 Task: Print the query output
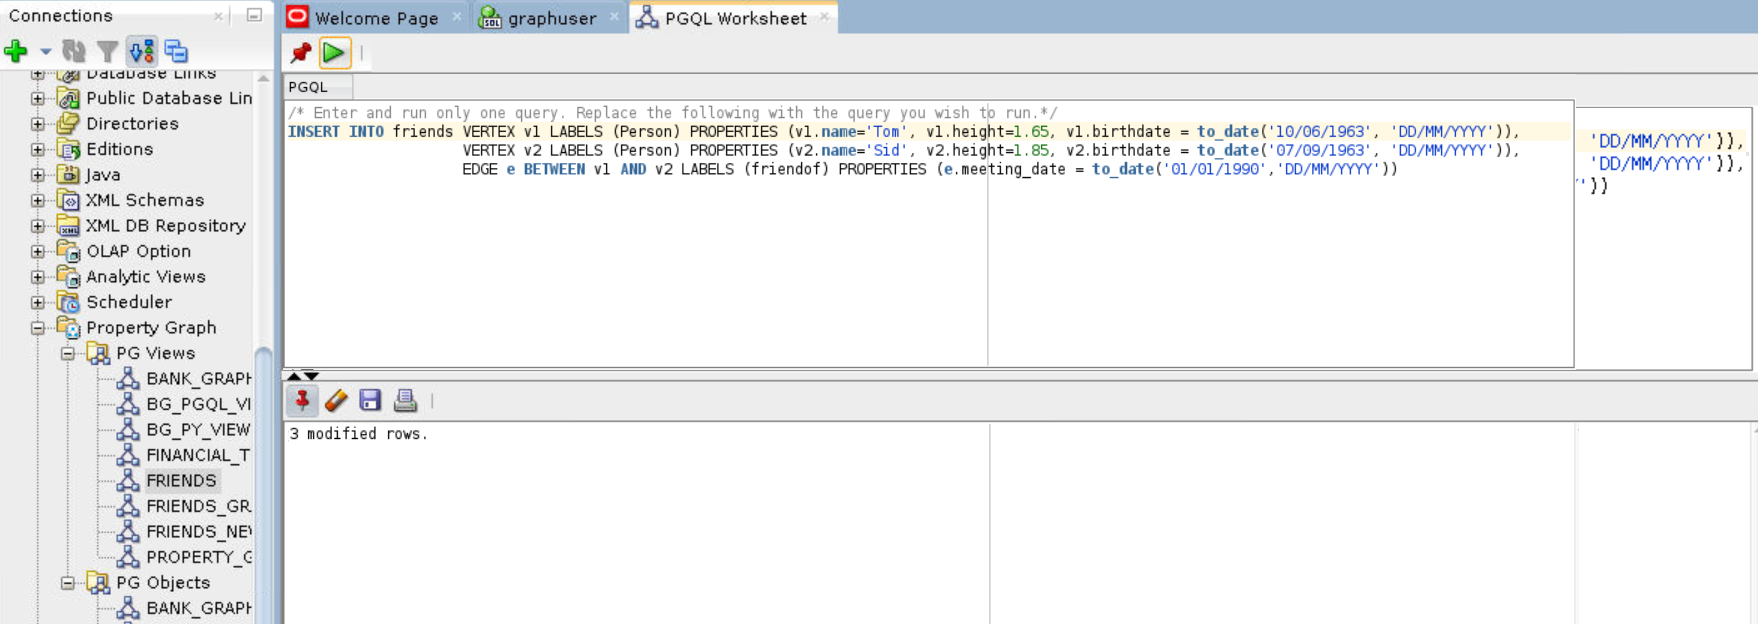tap(405, 401)
